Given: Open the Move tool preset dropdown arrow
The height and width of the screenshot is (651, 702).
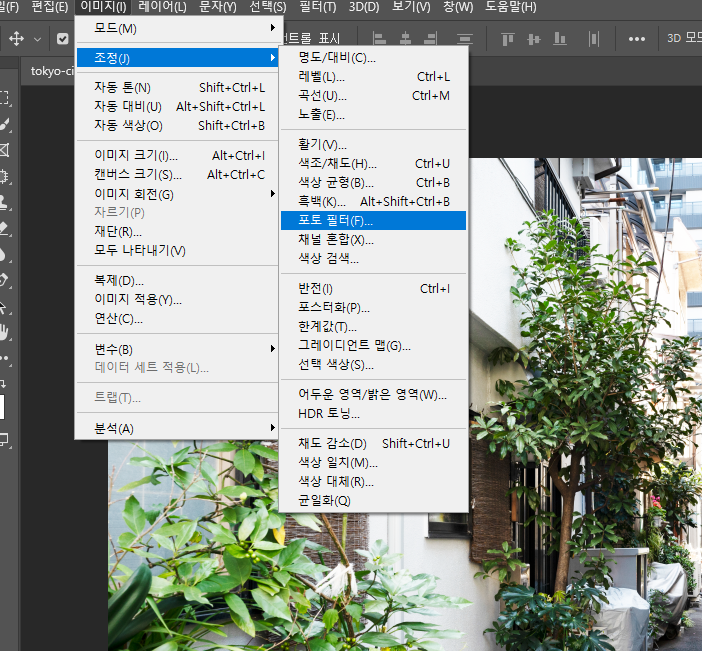Looking at the screenshot, I should (38, 39).
